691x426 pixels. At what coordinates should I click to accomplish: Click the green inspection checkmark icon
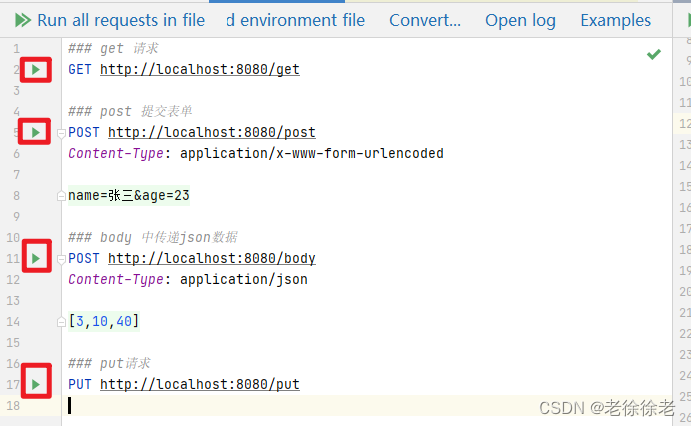654,54
